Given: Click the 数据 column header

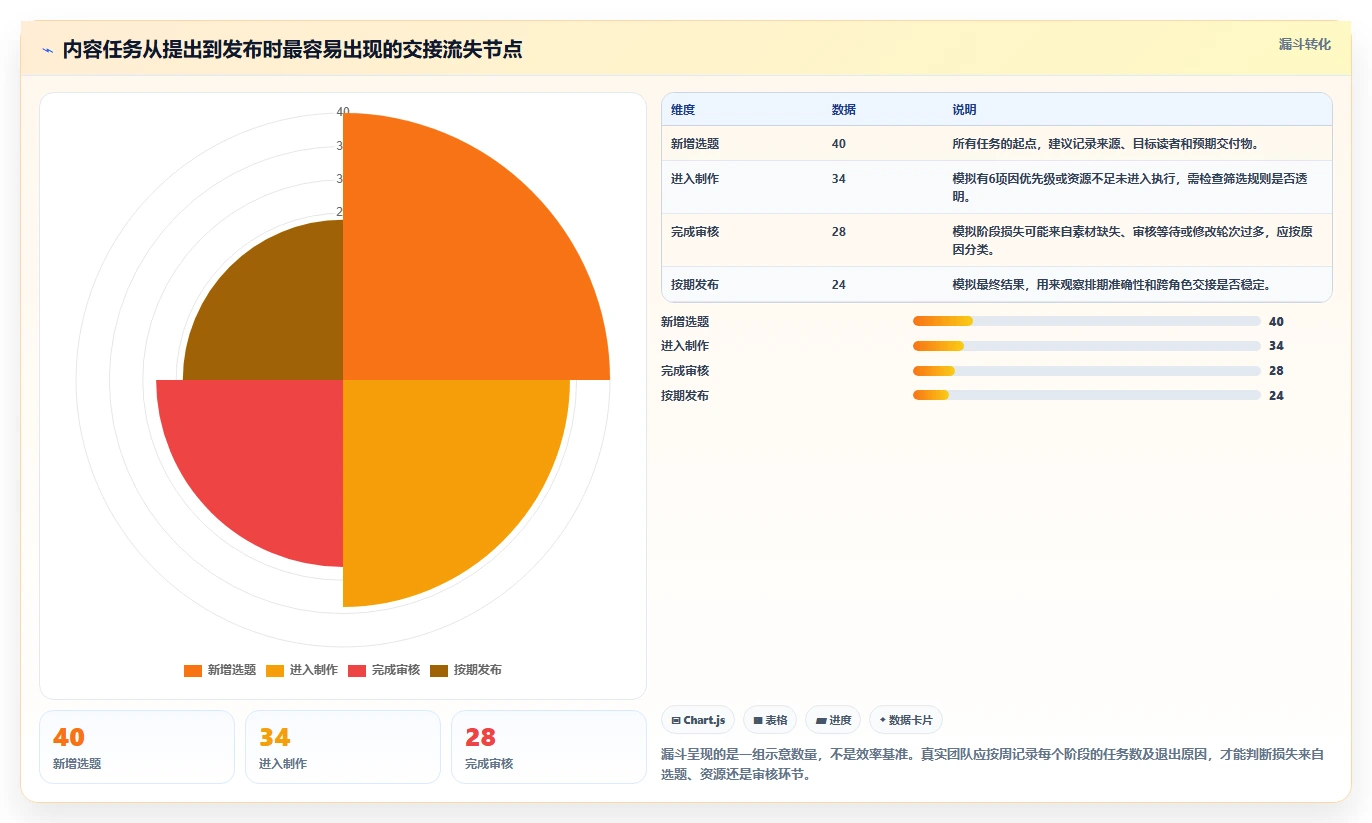Looking at the screenshot, I should [x=844, y=110].
